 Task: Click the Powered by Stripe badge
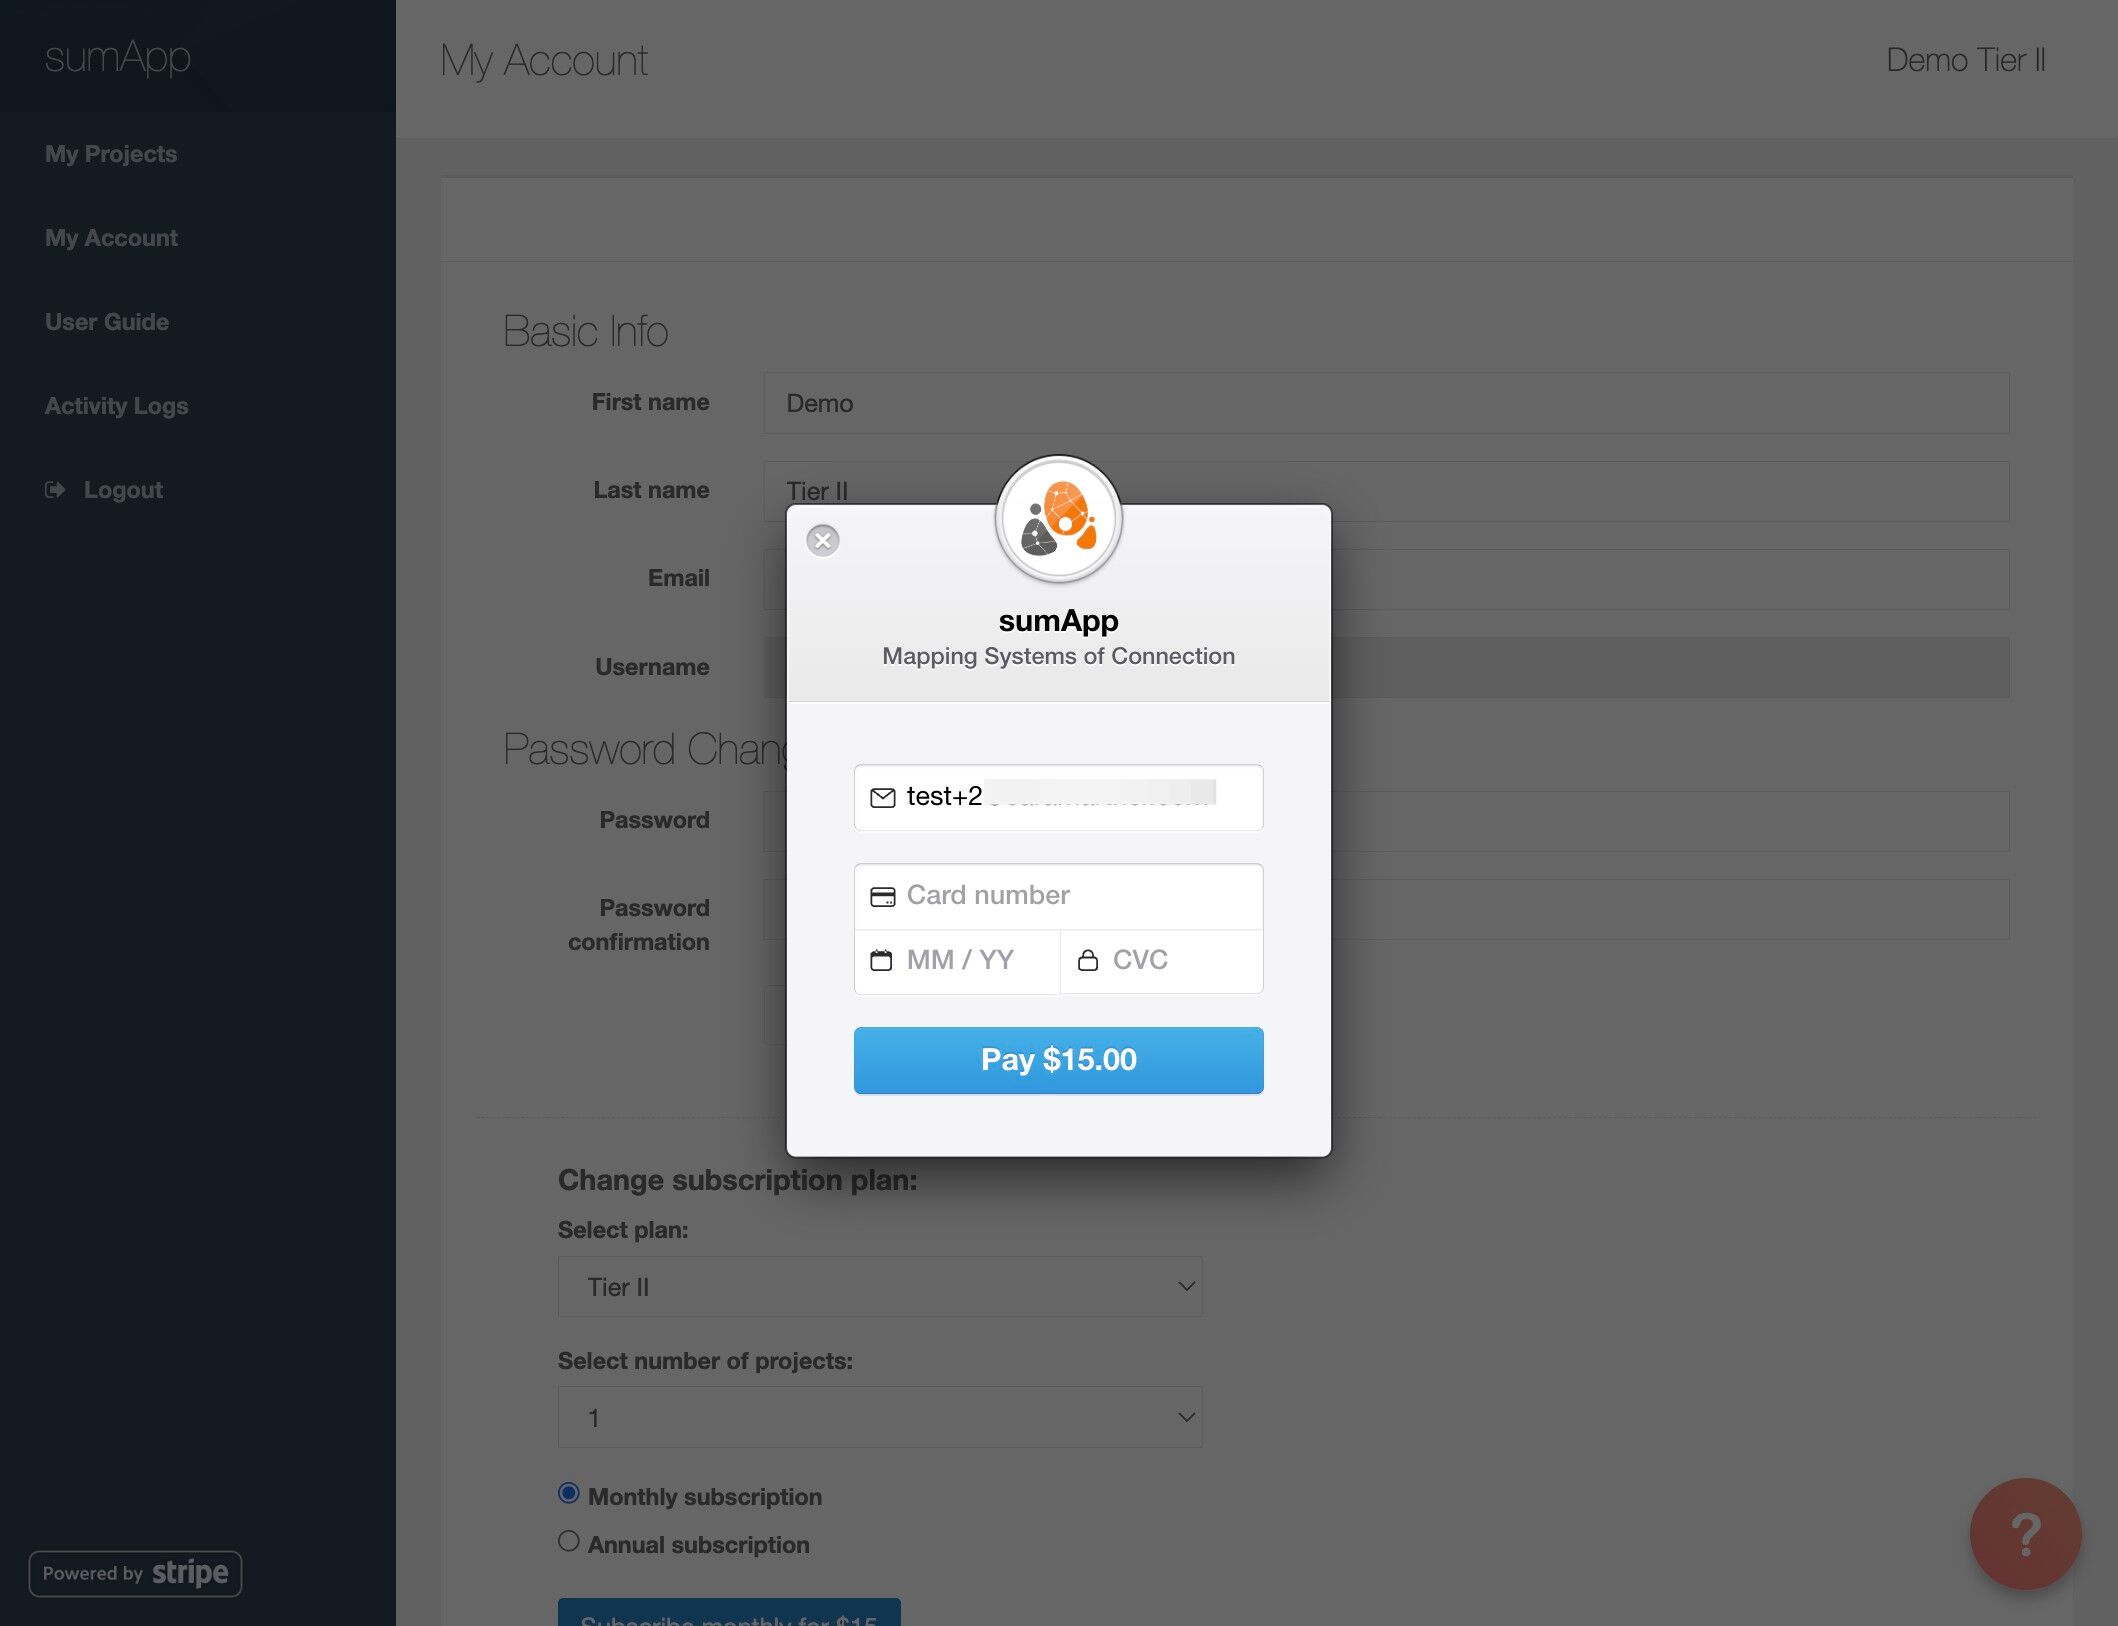[x=135, y=1573]
